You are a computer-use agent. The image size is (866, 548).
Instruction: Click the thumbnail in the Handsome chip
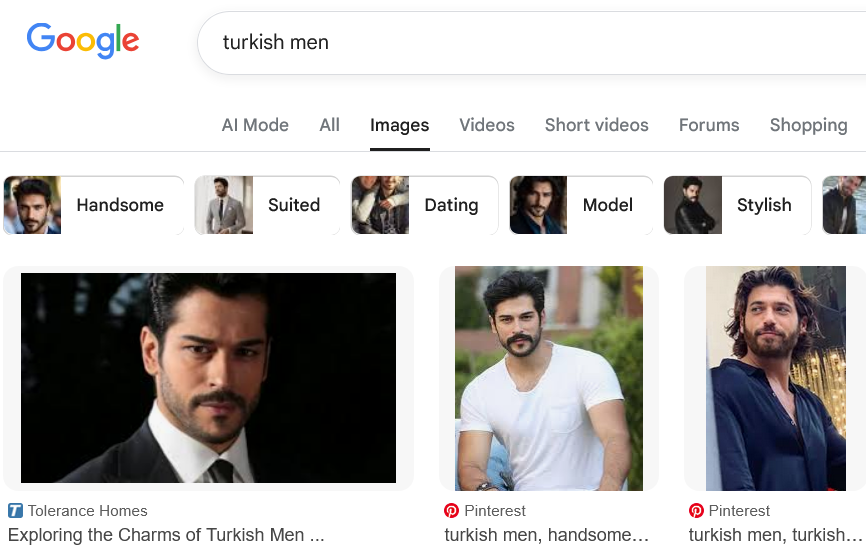click(32, 205)
